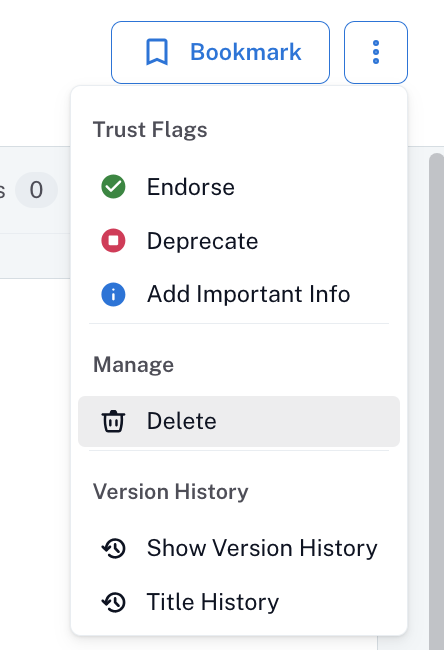Open the three-dot more options menu
Screen dimensions: 444x650
[376, 52]
